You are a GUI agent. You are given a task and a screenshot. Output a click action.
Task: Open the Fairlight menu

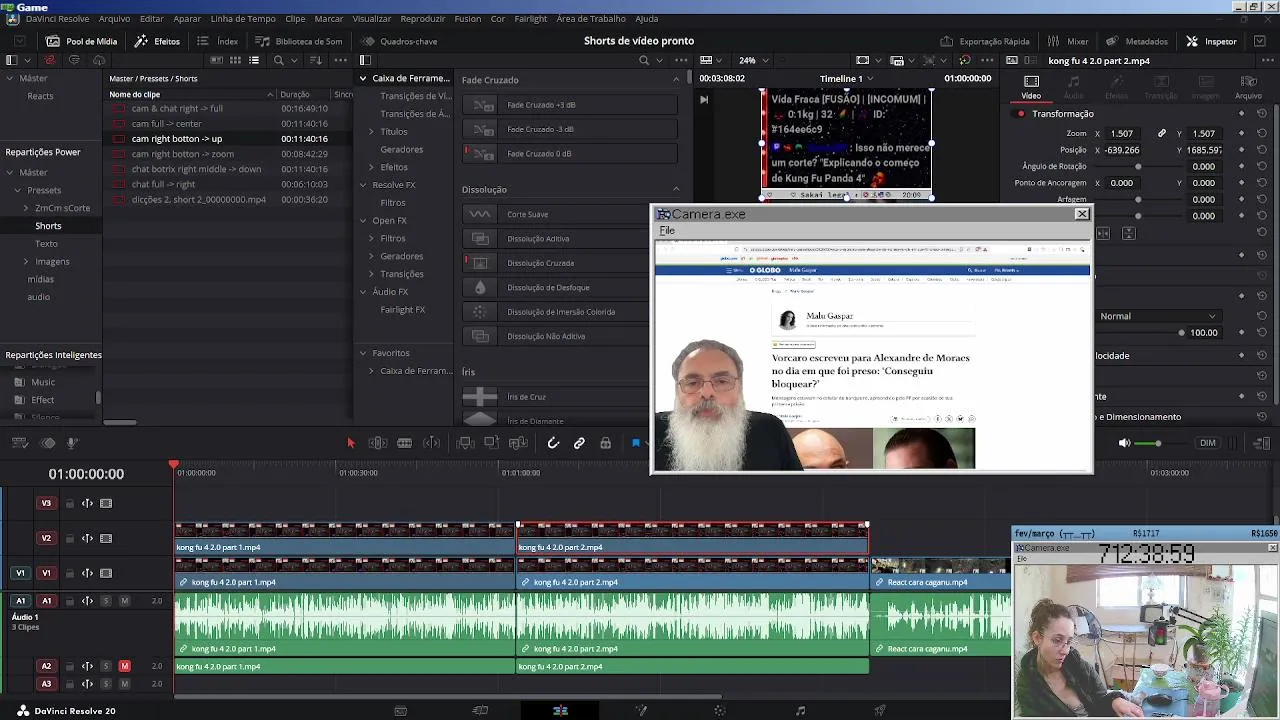[530, 19]
